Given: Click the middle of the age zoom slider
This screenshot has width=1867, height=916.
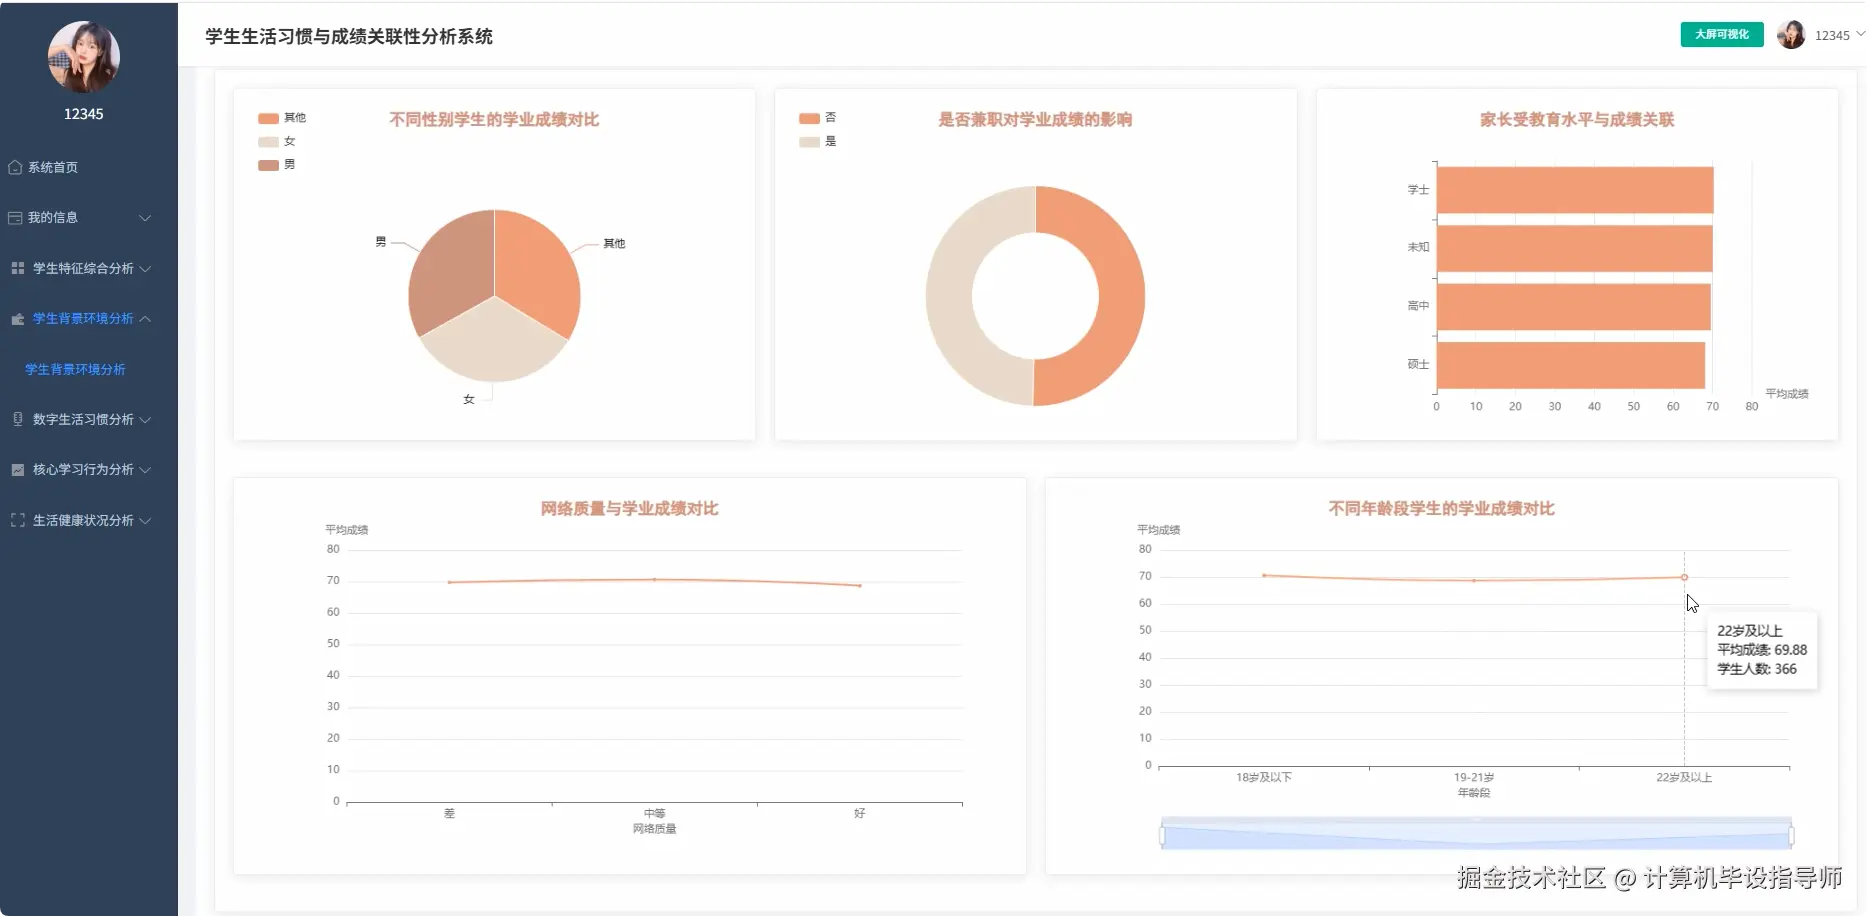Looking at the screenshot, I should tap(1476, 835).
